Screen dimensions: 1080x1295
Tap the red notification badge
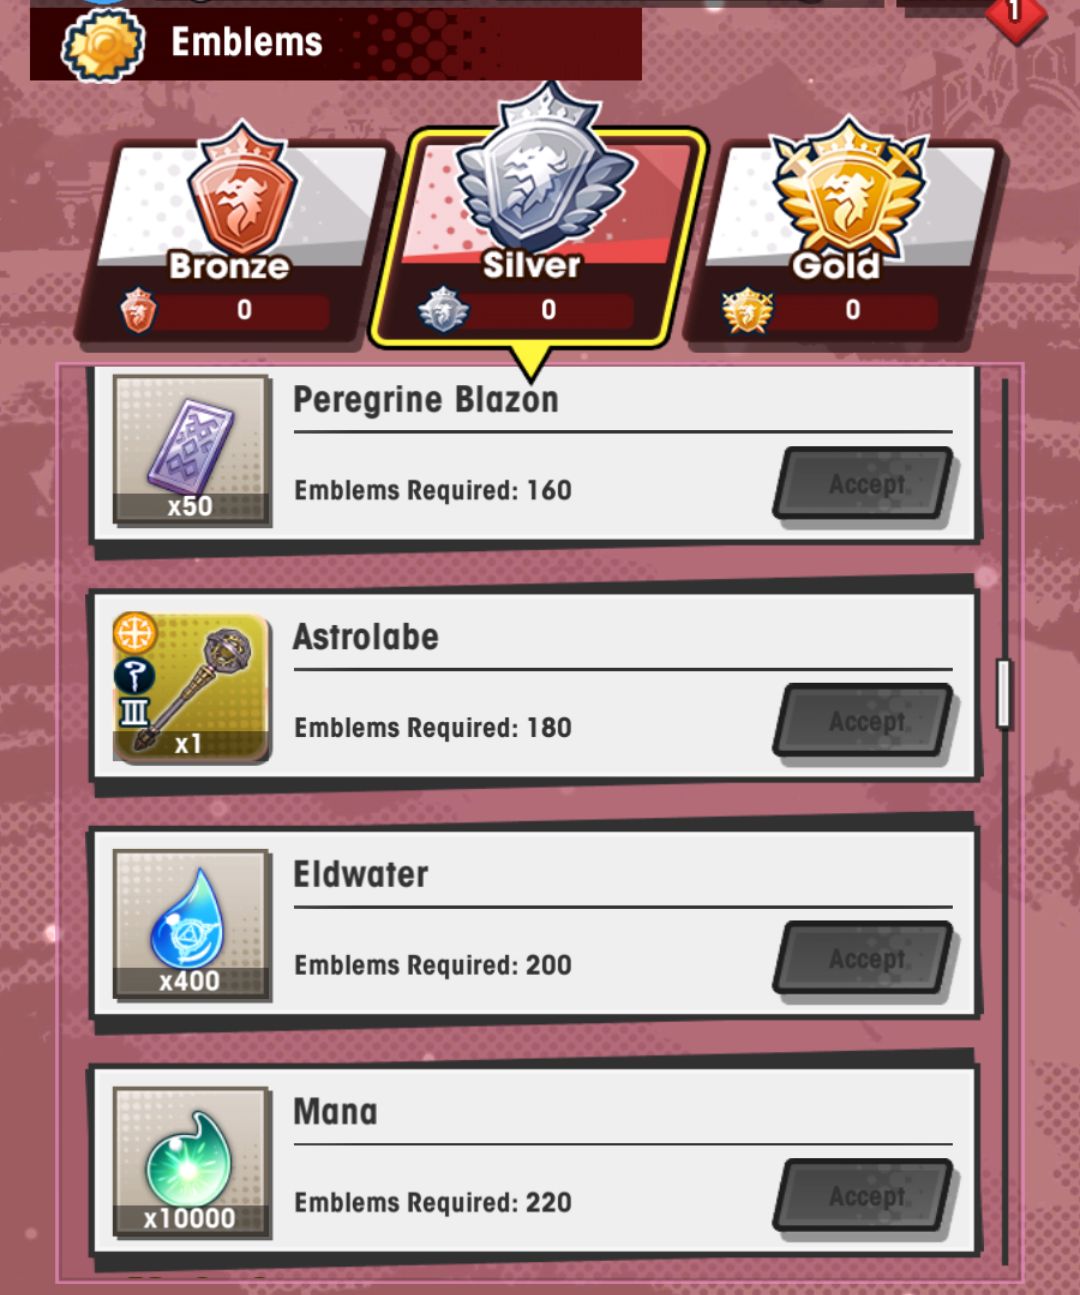tap(1014, 14)
